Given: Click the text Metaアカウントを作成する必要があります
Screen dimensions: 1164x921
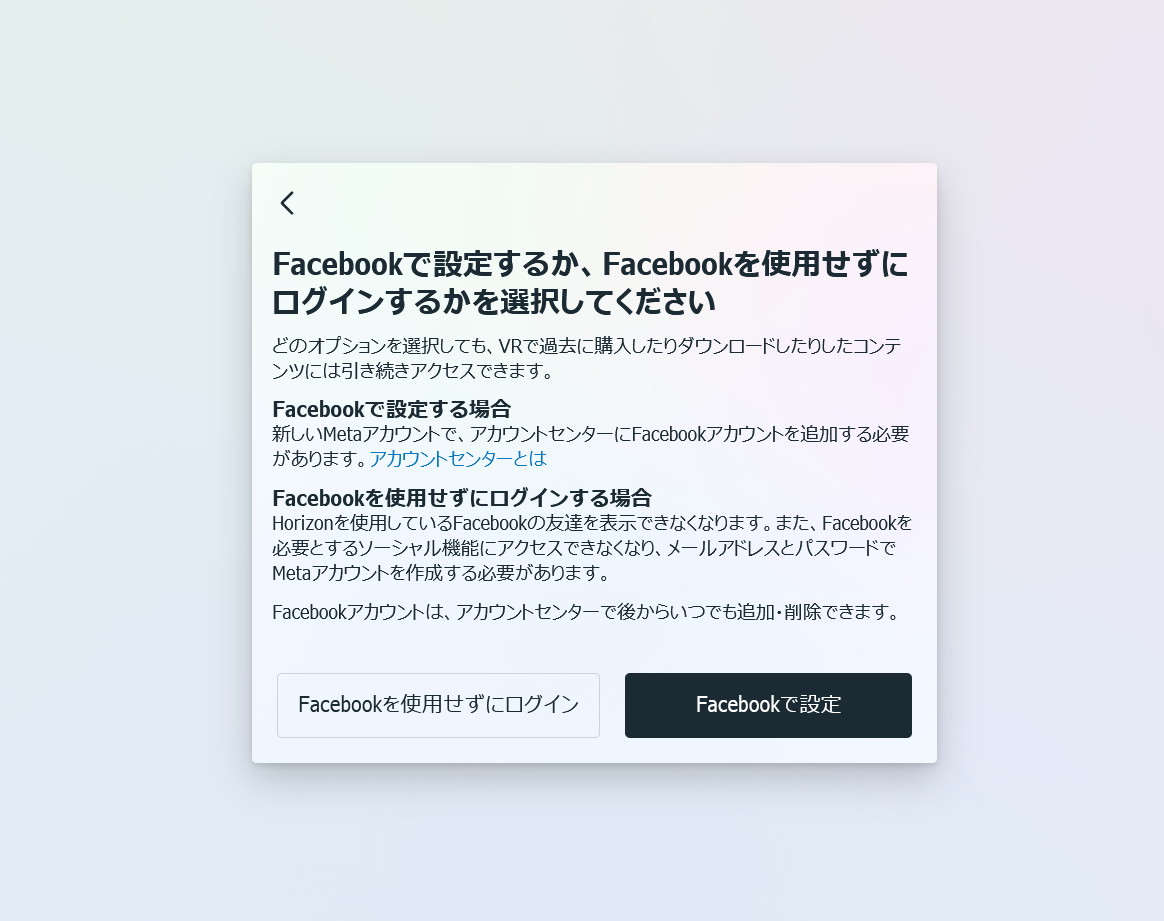Looking at the screenshot, I should point(441,573).
